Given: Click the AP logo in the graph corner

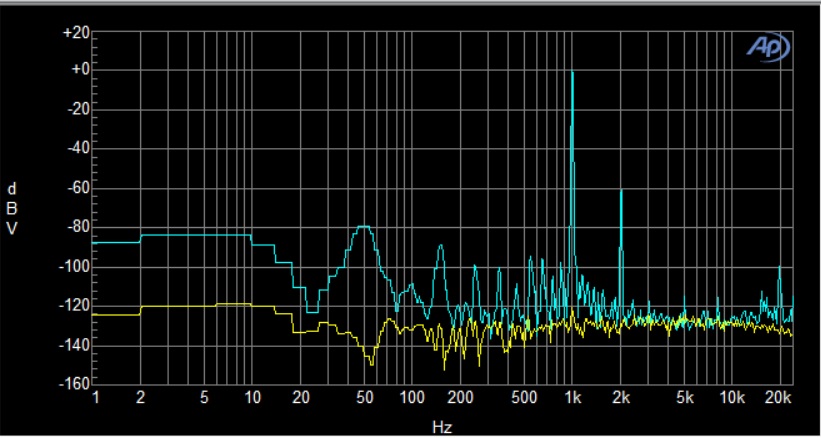Looking at the screenshot, I should [768, 47].
